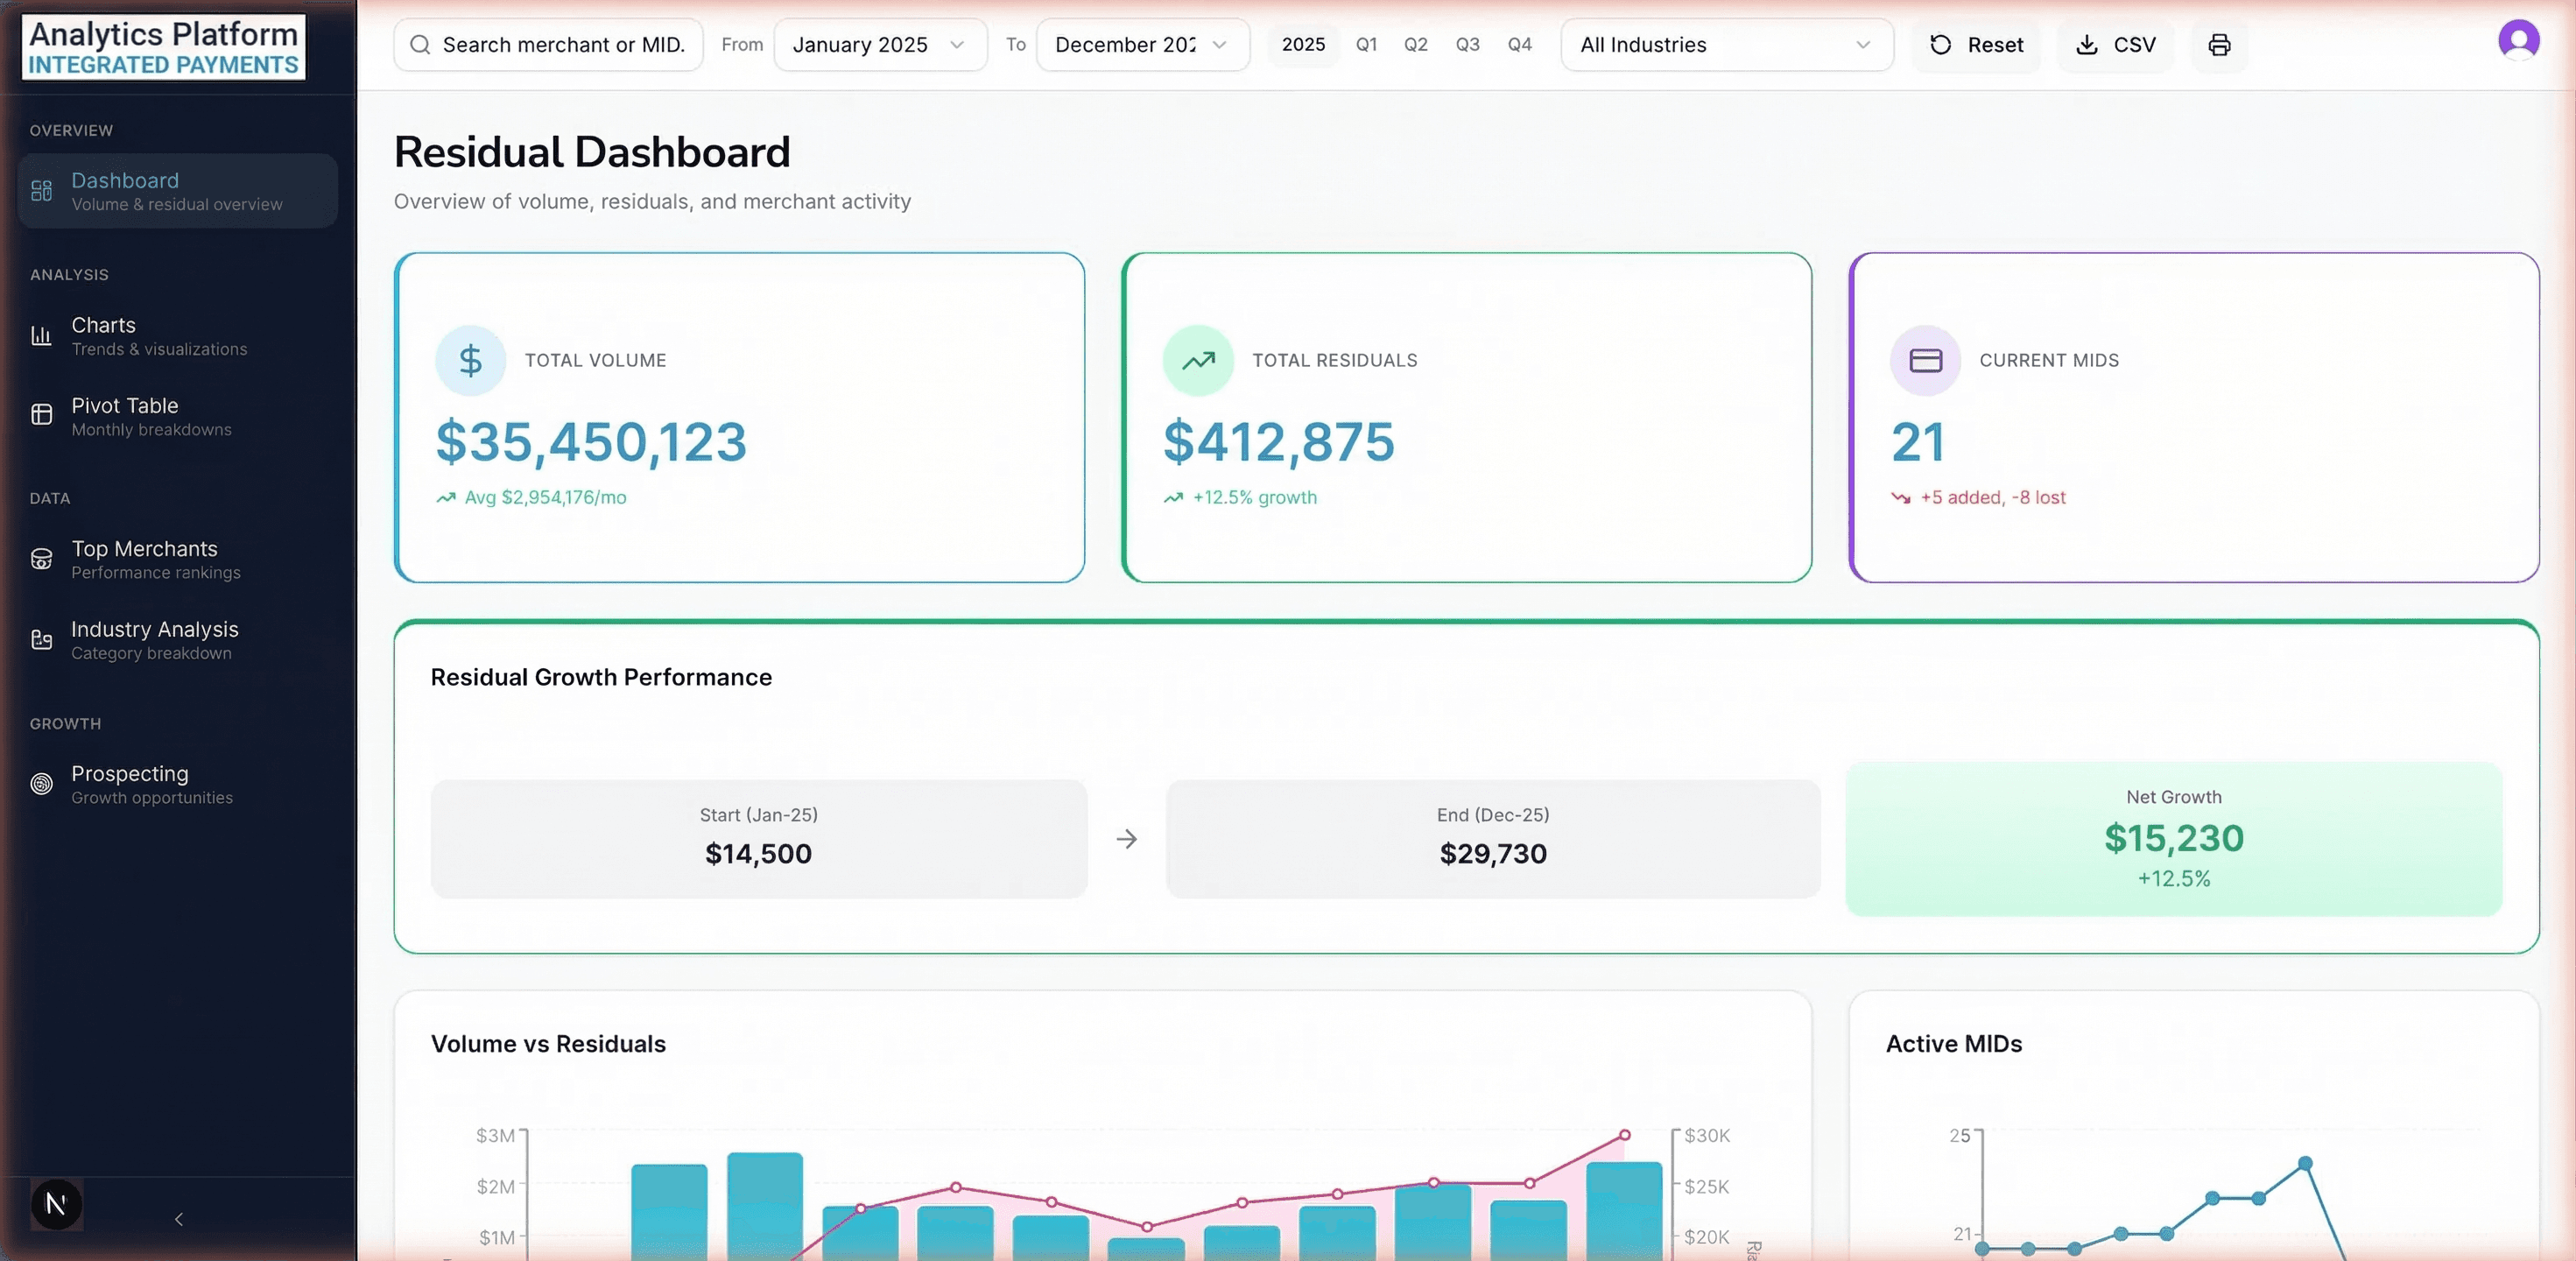Click the Industry Analysis icon
Image resolution: width=2576 pixels, height=1261 pixels.
(41, 640)
